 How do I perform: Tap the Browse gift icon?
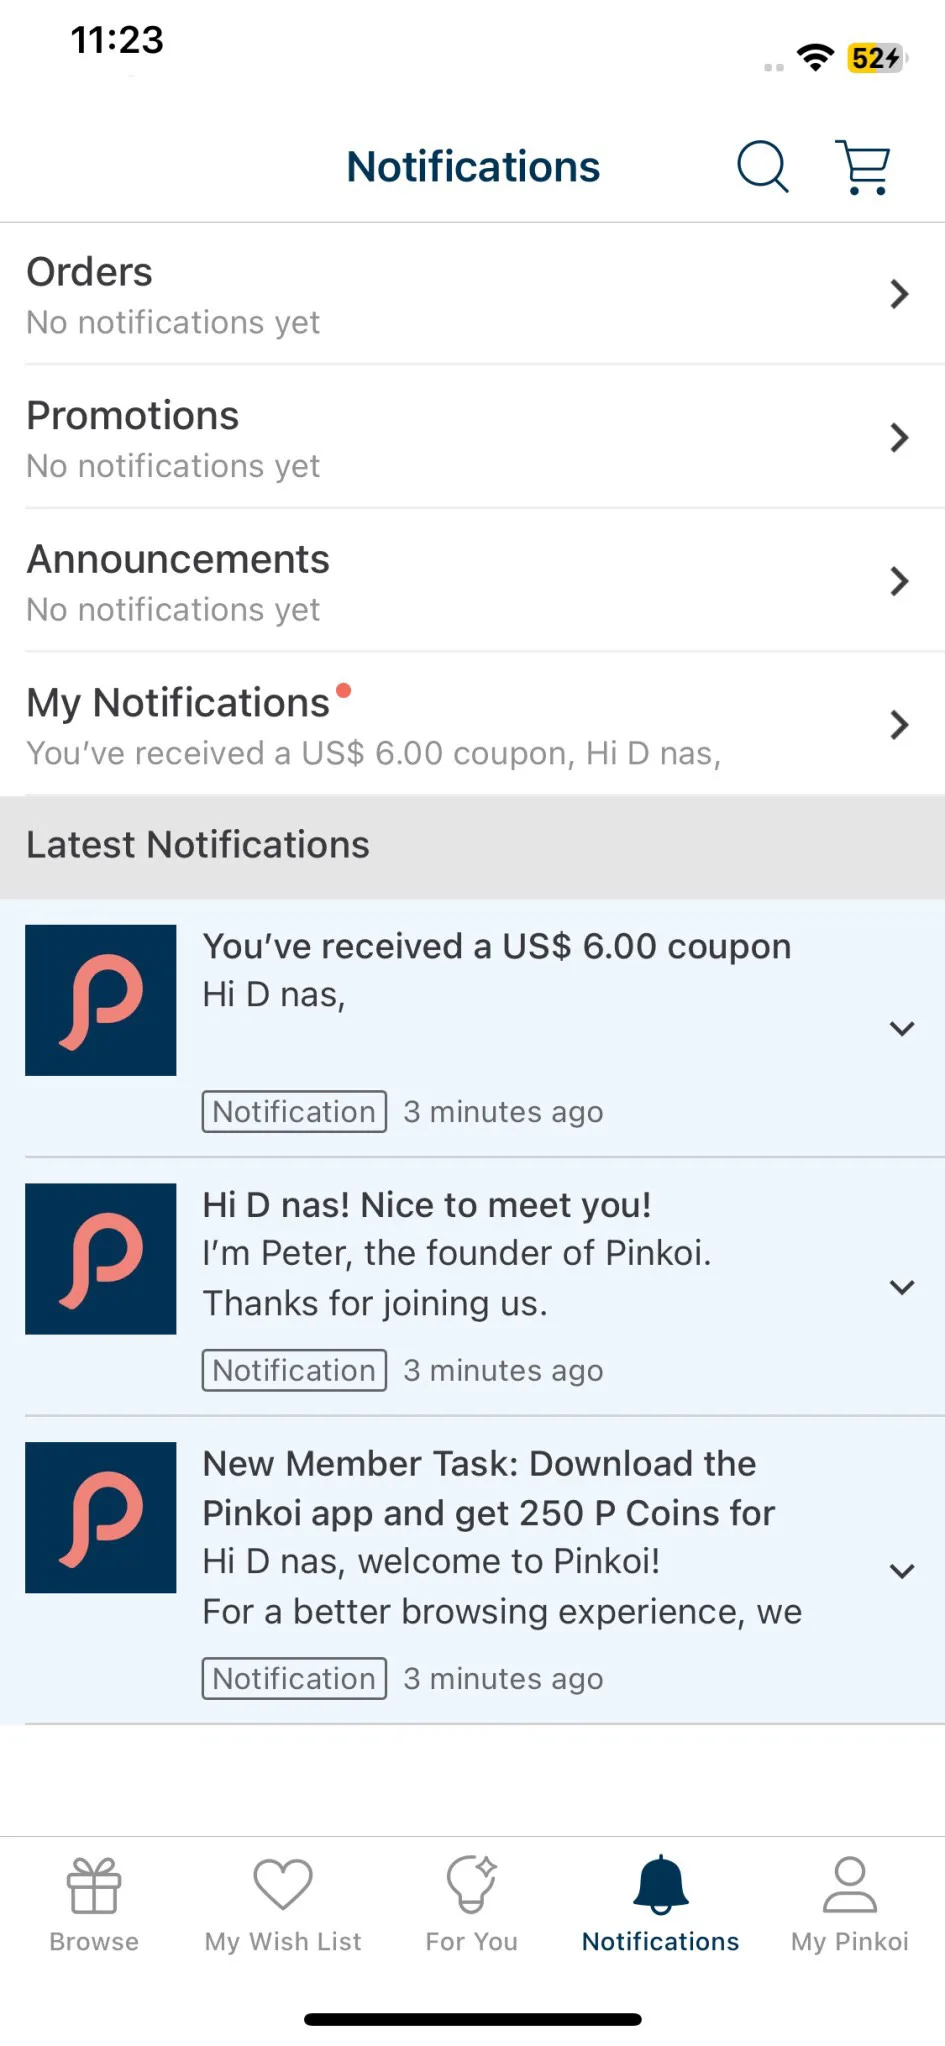click(x=94, y=1885)
